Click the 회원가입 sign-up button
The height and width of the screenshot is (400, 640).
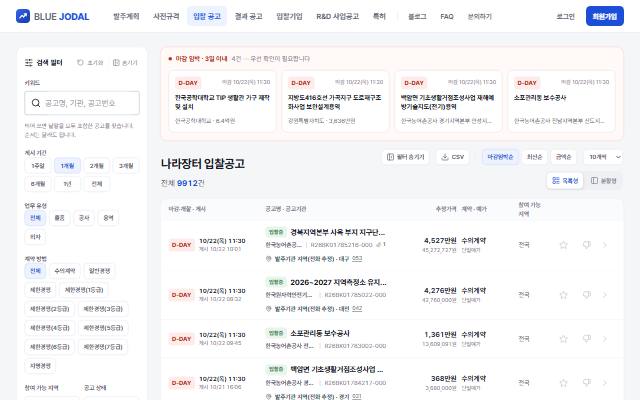pos(604,16)
